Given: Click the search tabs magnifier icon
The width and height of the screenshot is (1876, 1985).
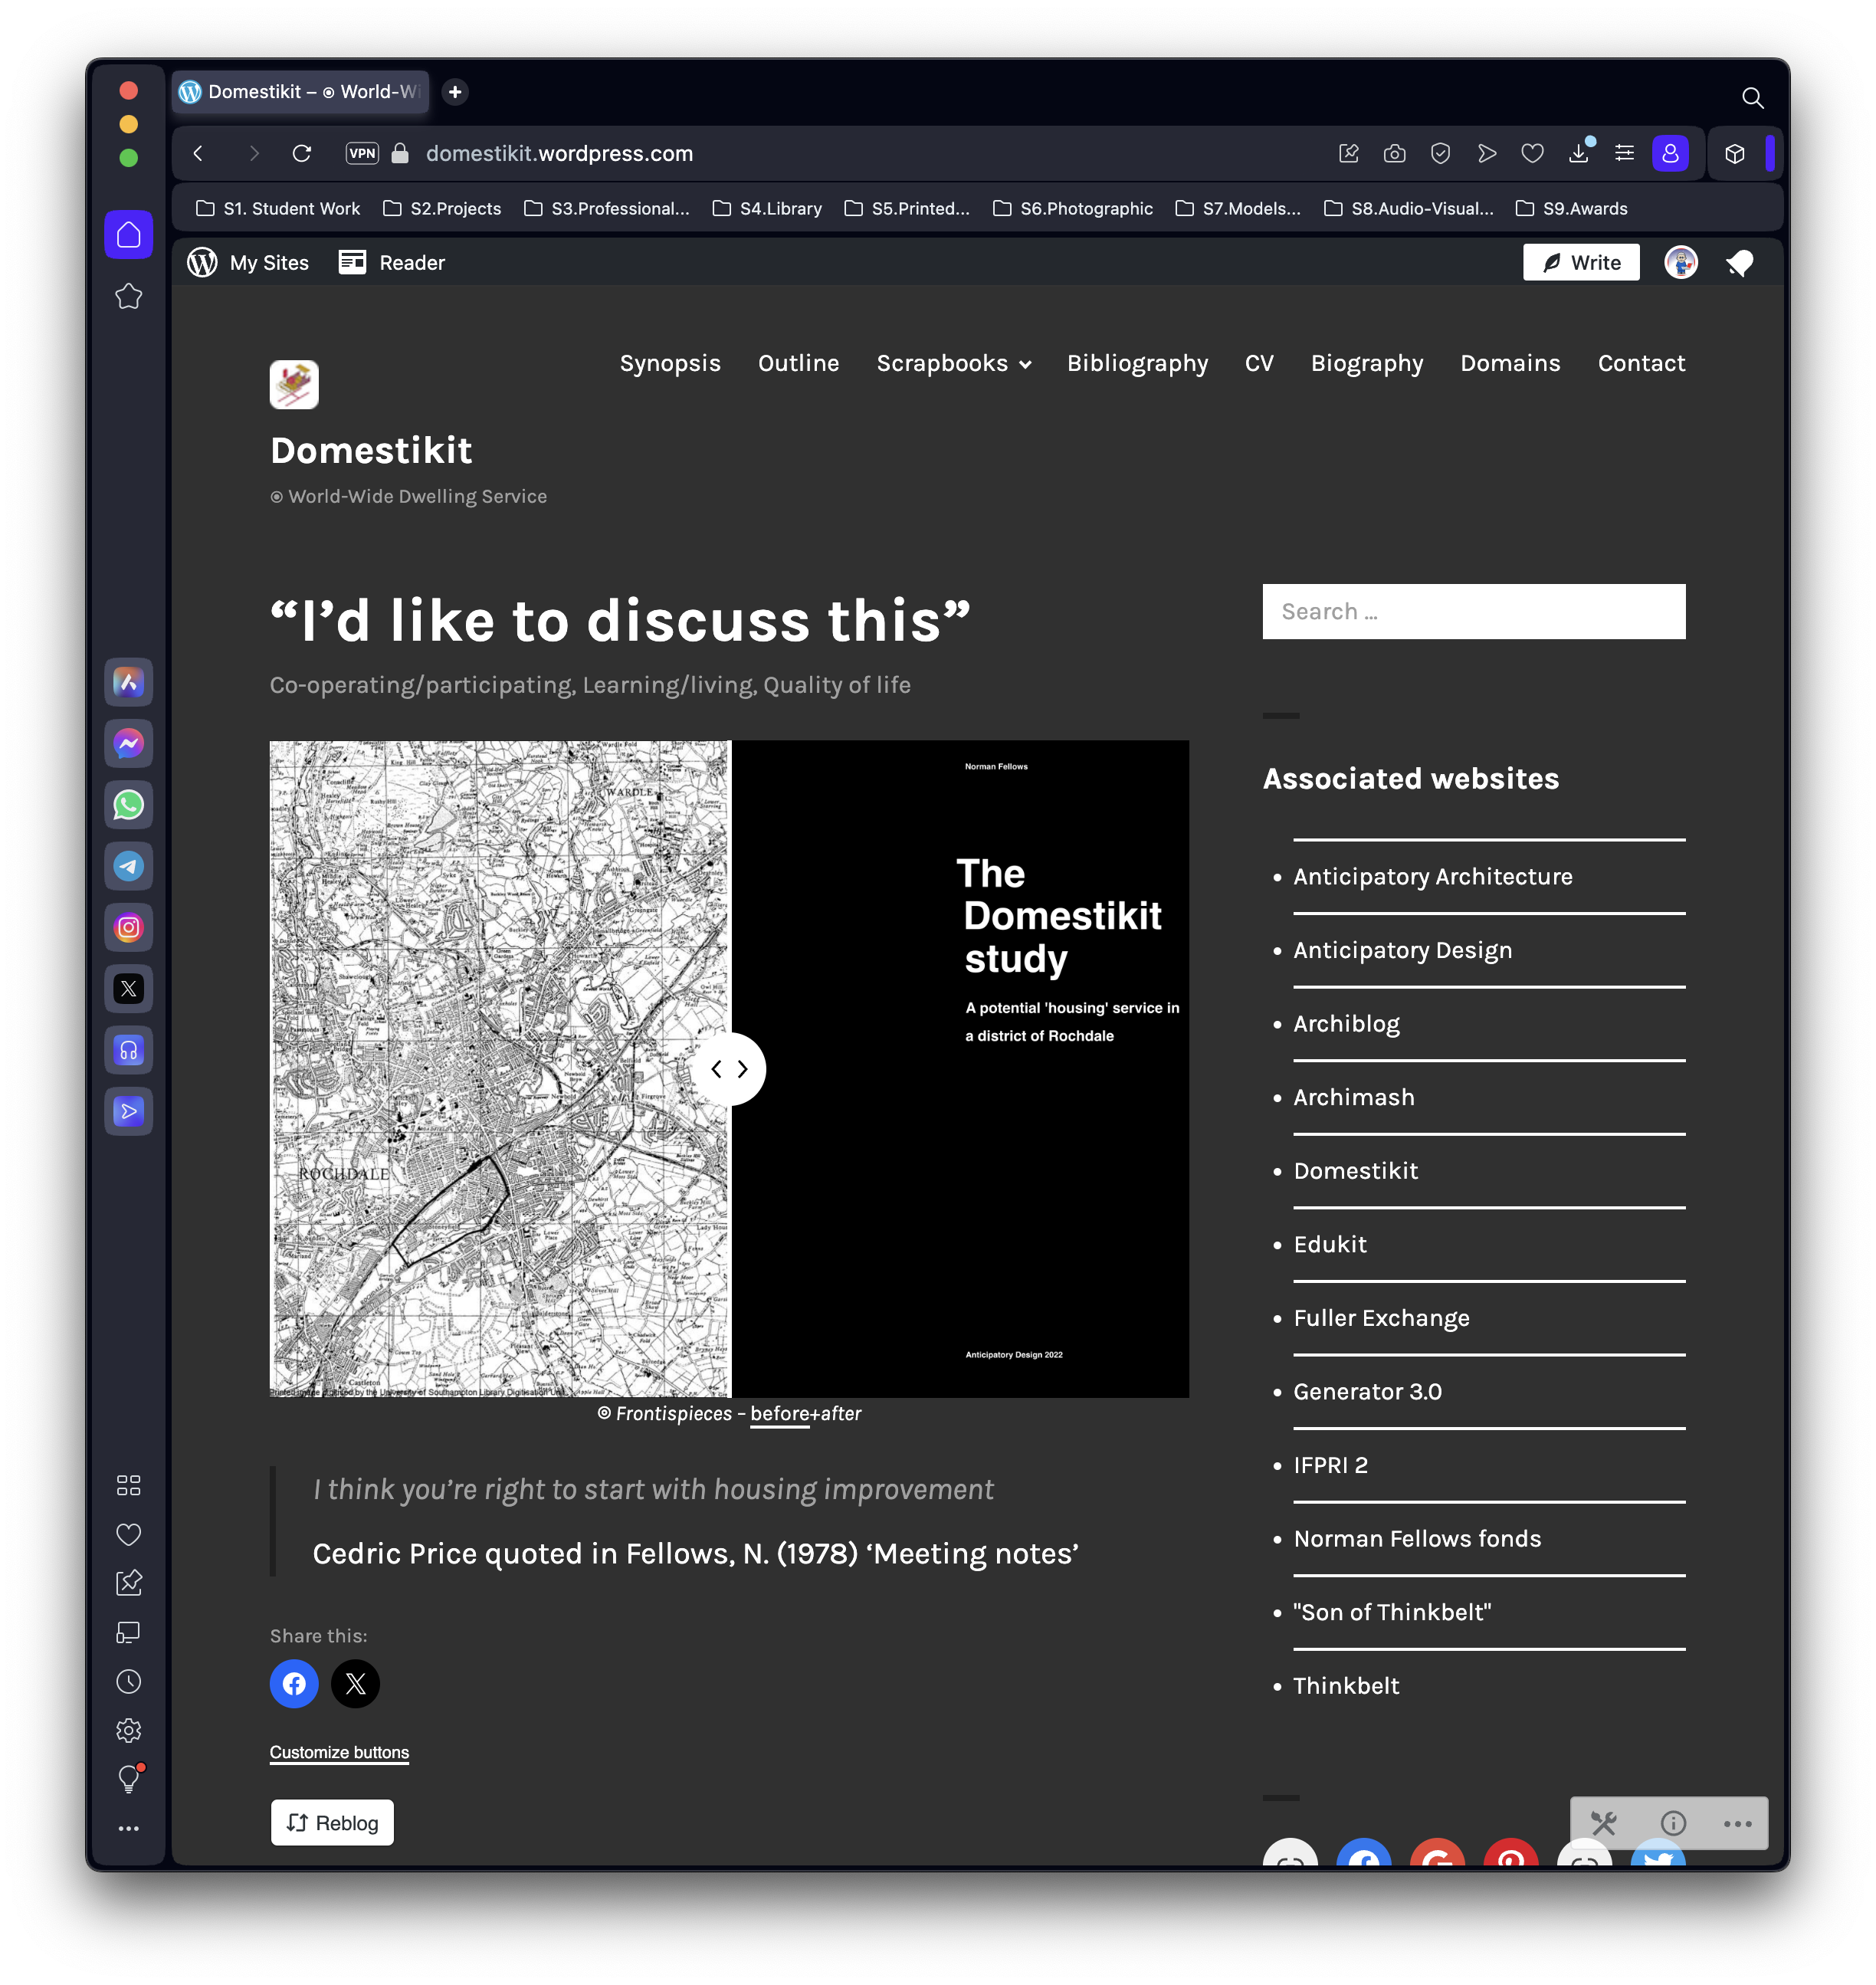Looking at the screenshot, I should click(x=1752, y=98).
